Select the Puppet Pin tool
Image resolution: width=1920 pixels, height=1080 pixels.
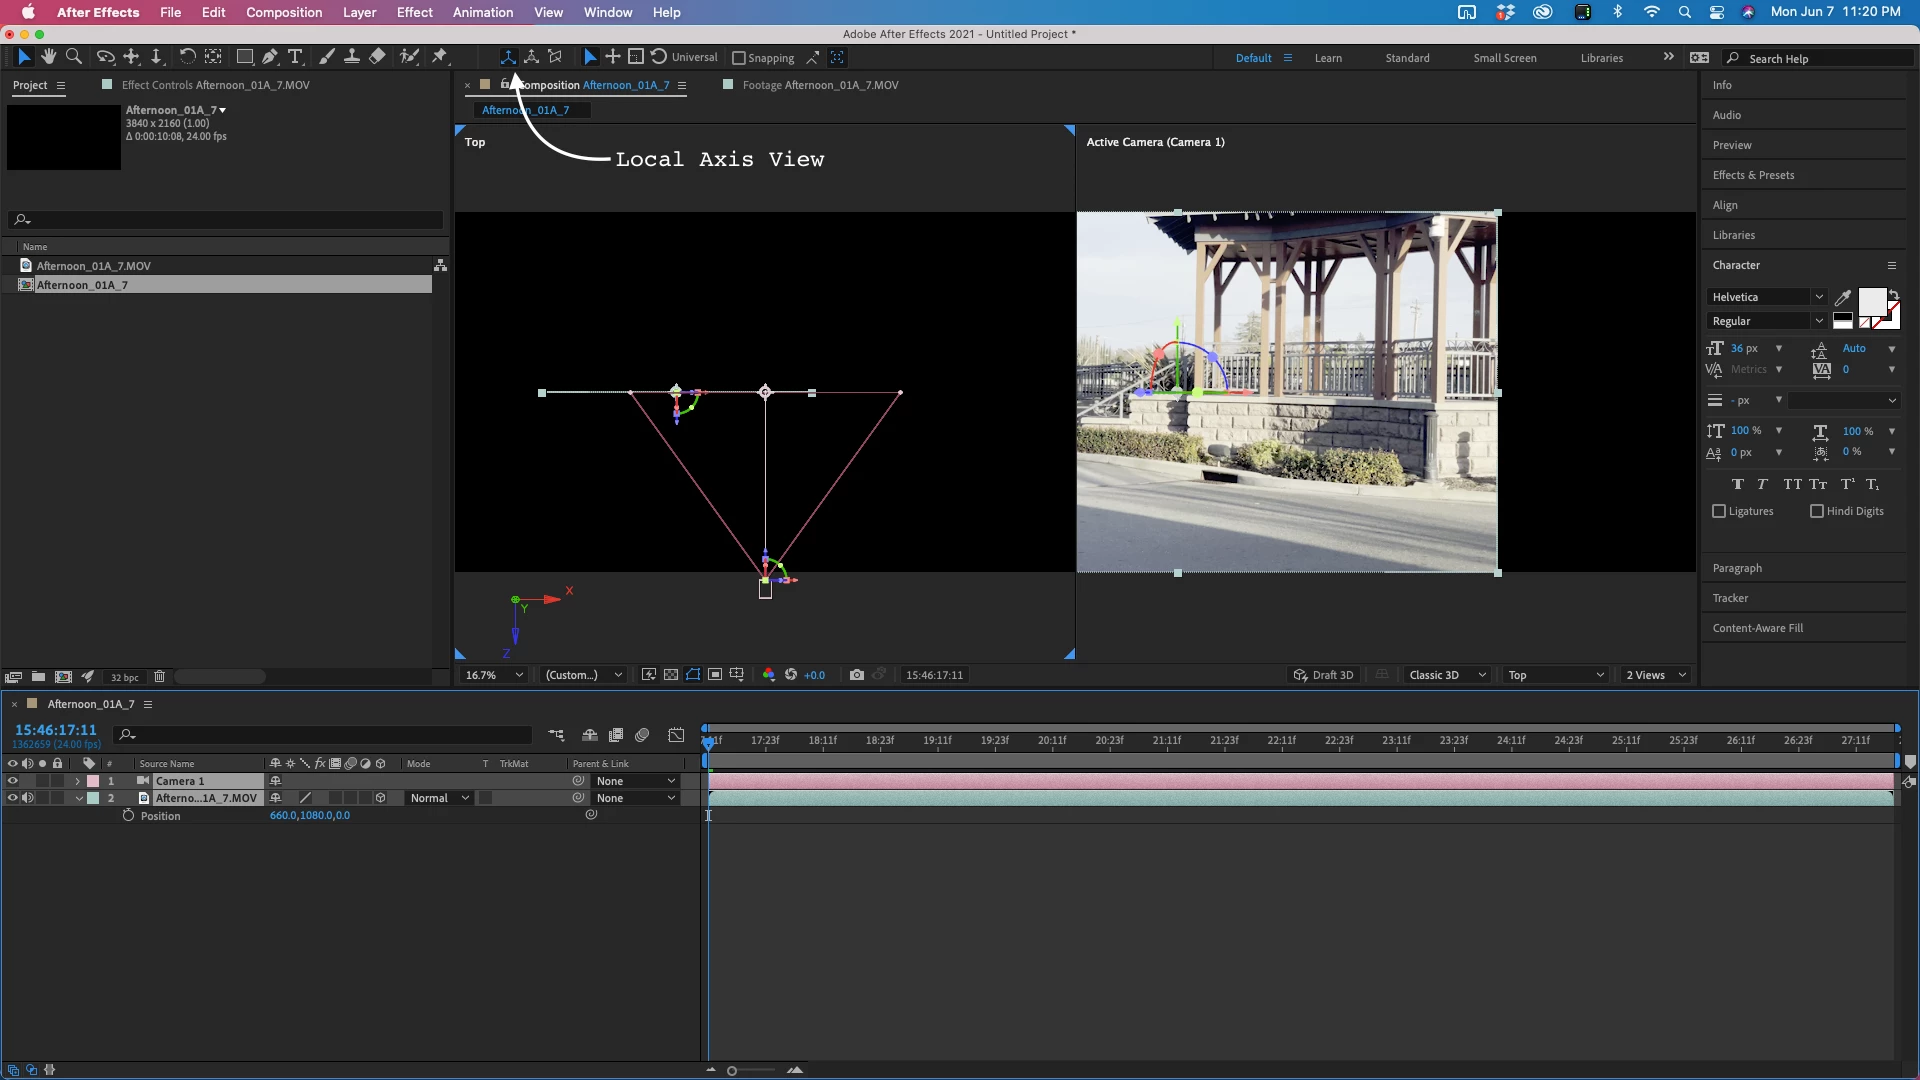[x=439, y=57]
